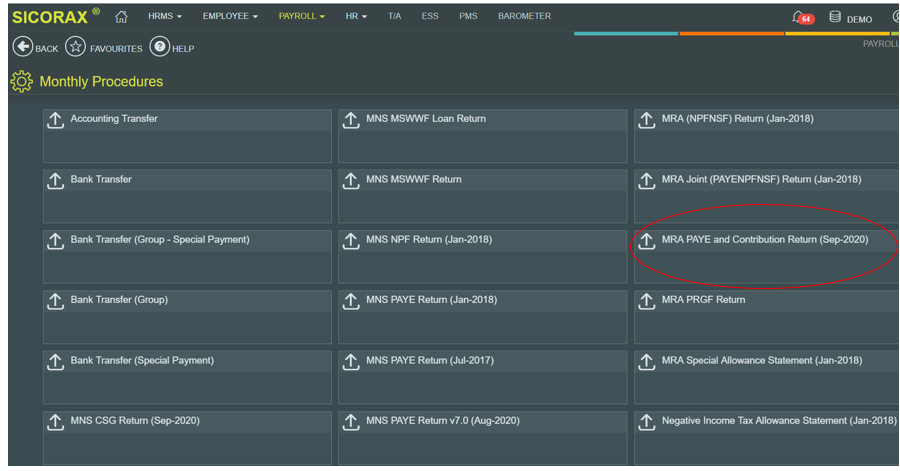Click upload icon for MNS NPF Return
The image size is (900, 471).
click(351, 241)
